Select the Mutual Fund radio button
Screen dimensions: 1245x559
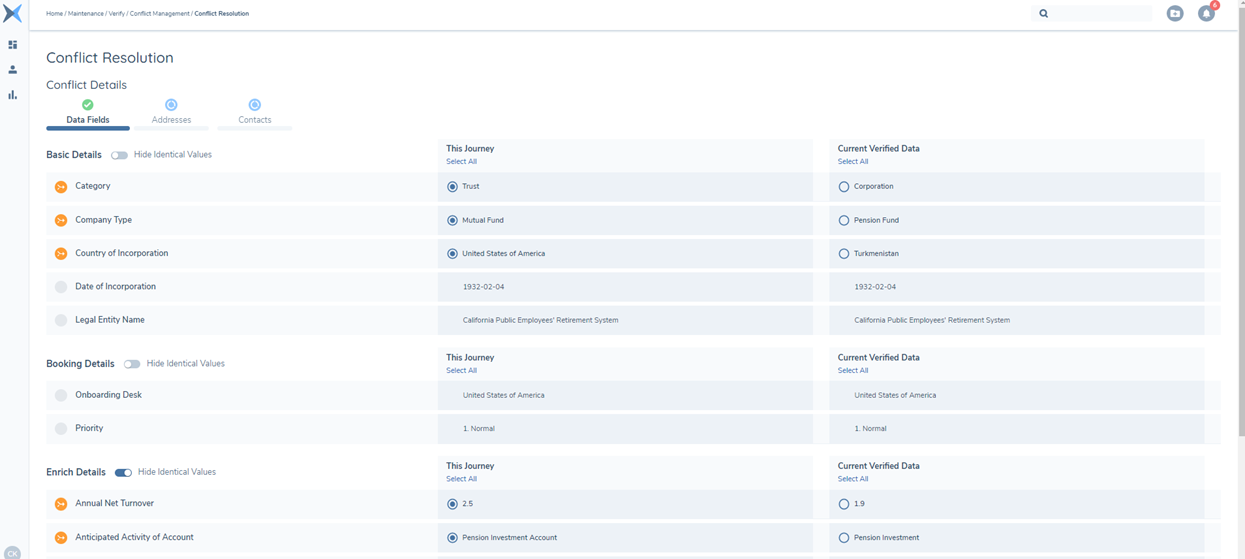point(452,220)
